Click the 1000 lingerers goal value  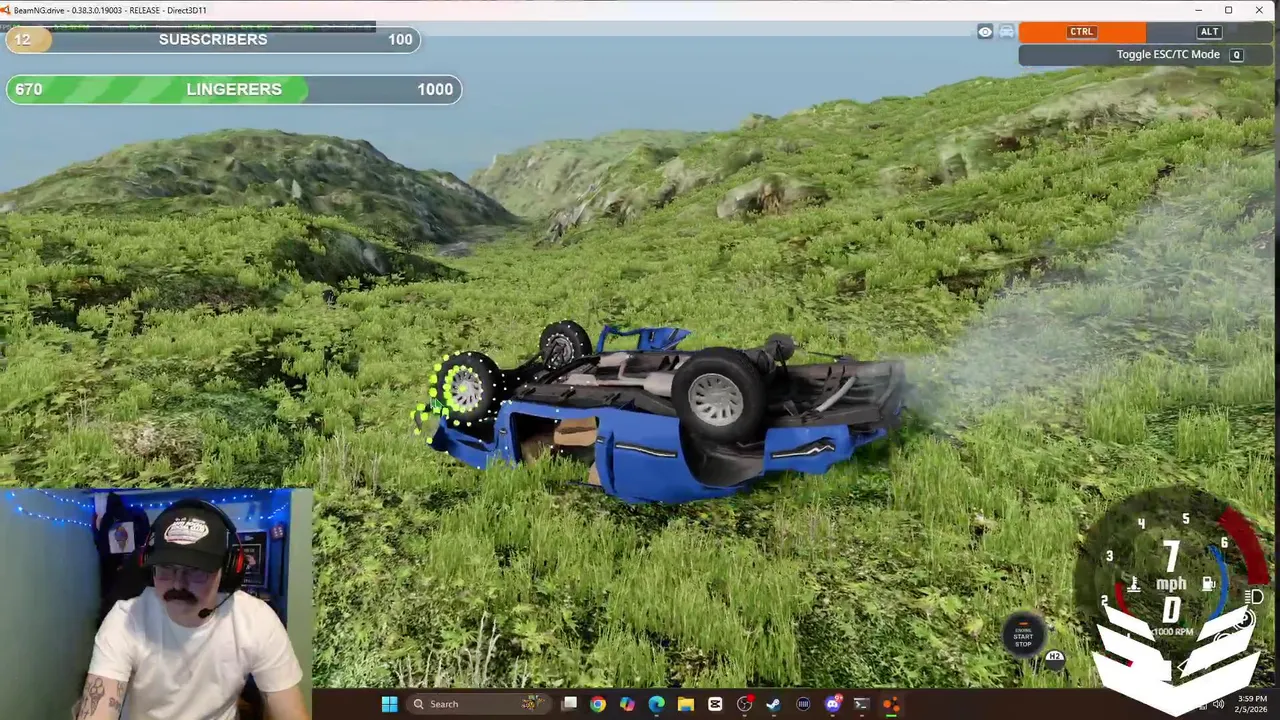pyautogui.click(x=435, y=89)
